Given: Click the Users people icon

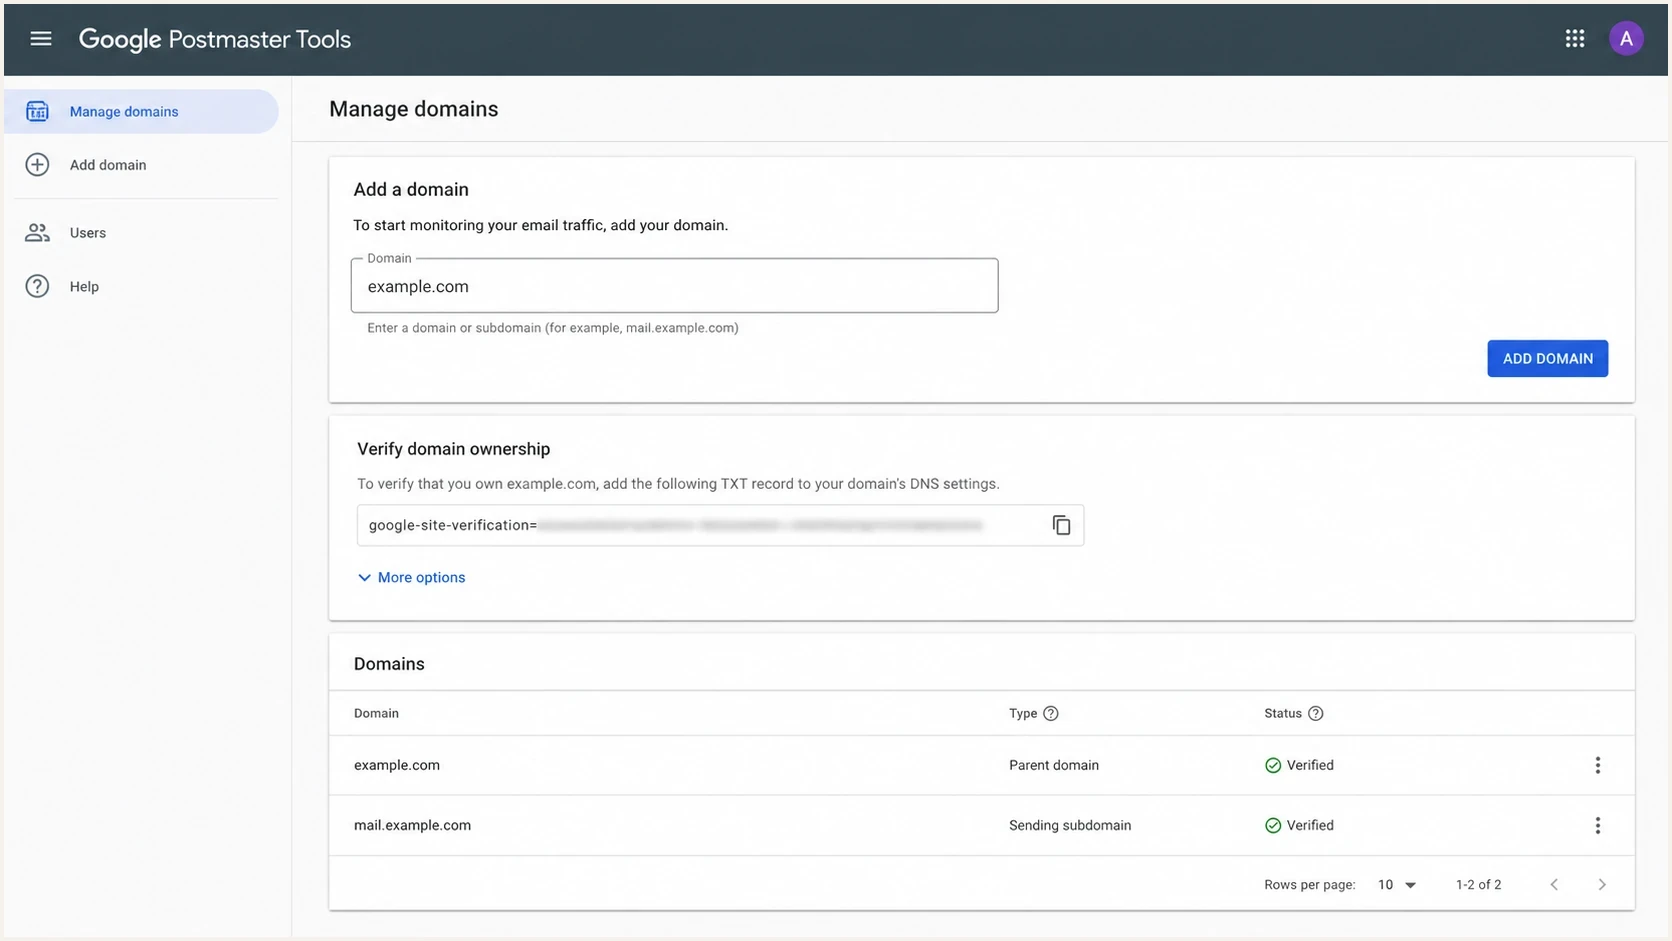Looking at the screenshot, I should coord(37,233).
